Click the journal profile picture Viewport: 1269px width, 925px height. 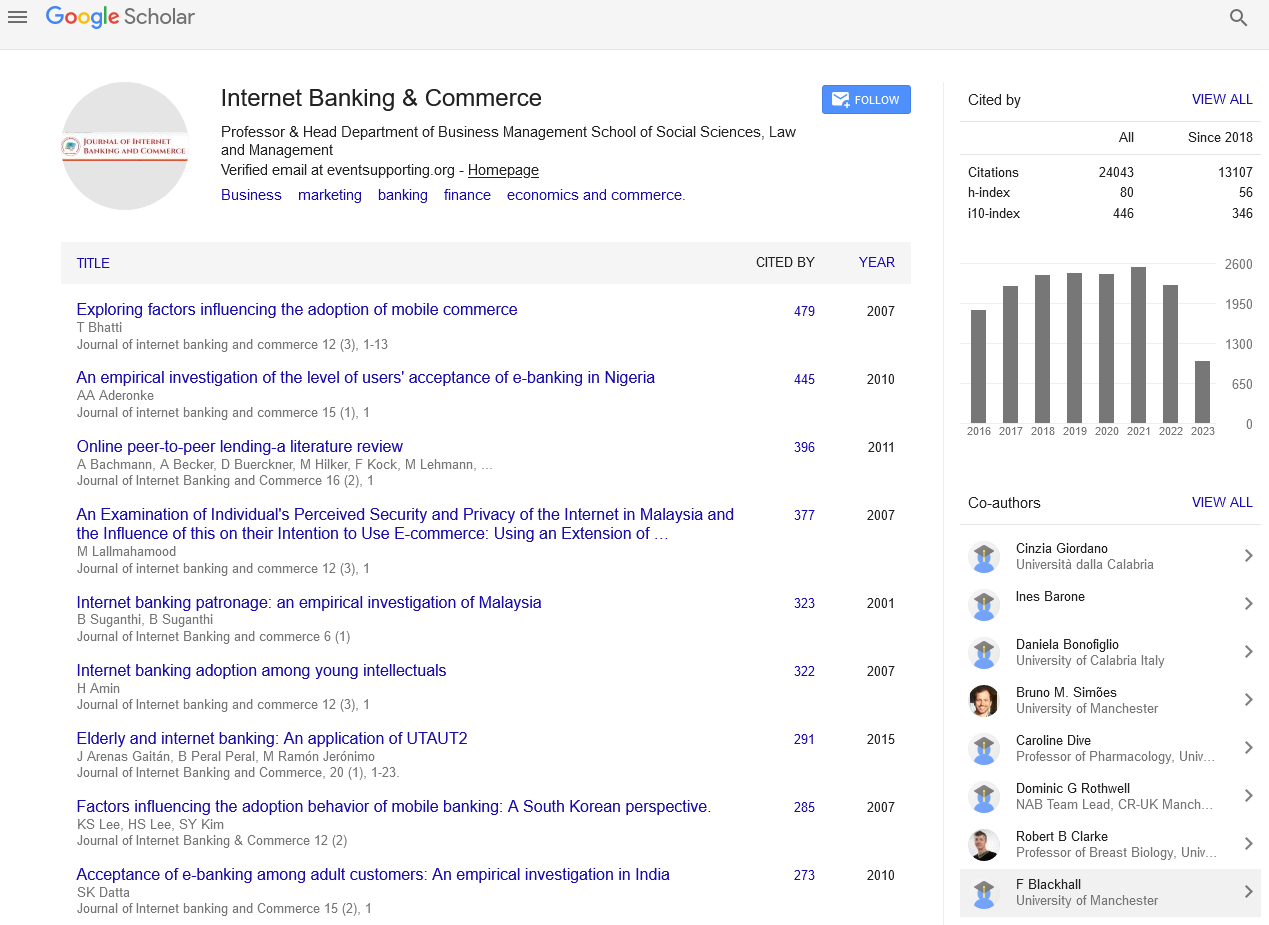[125, 146]
